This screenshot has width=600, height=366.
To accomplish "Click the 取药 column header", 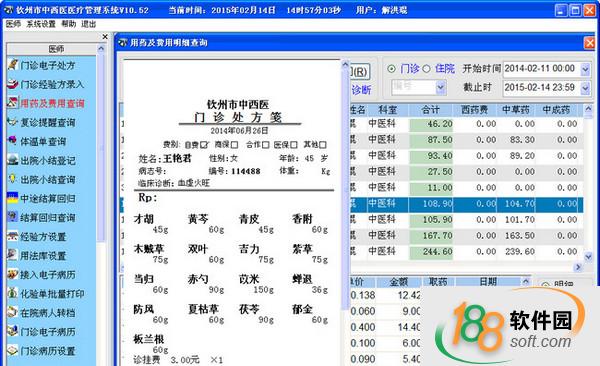I will (x=438, y=282).
